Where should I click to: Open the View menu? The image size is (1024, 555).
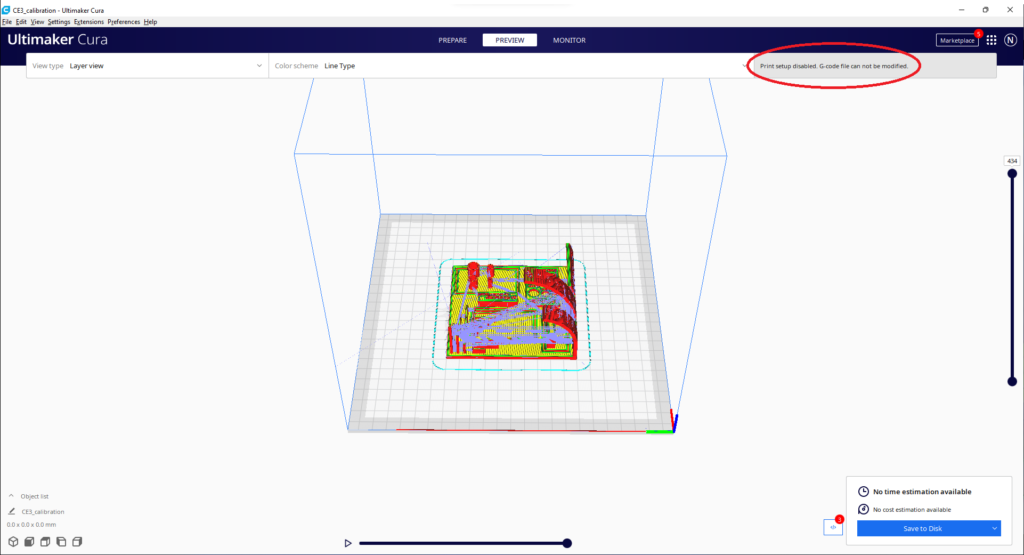[x=37, y=22]
